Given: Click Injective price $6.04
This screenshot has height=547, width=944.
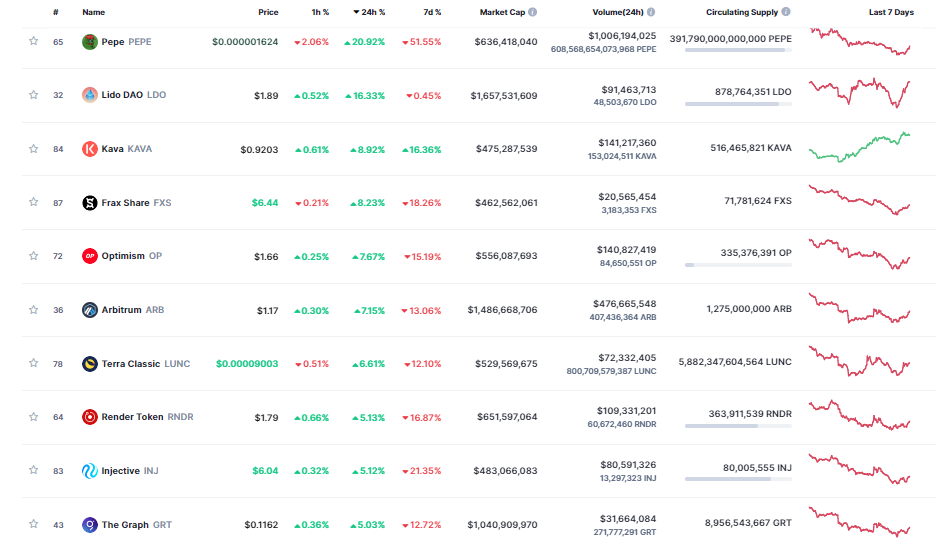Looking at the screenshot, I should pos(265,471).
